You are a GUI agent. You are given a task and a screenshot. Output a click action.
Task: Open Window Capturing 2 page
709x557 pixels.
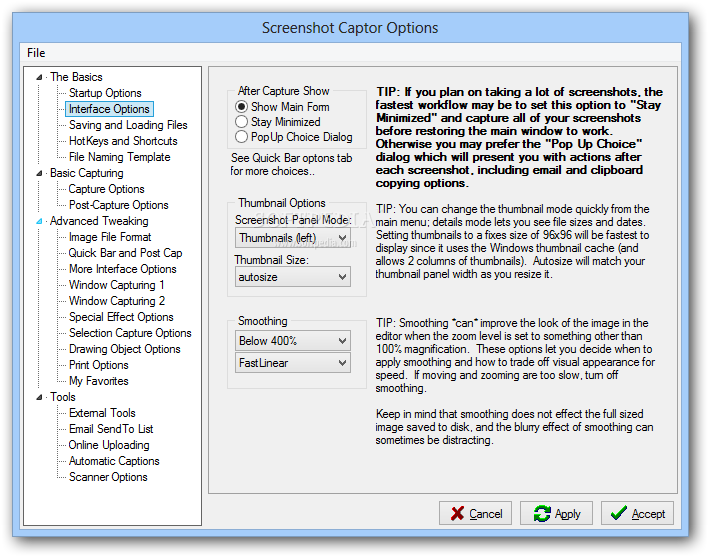117,301
